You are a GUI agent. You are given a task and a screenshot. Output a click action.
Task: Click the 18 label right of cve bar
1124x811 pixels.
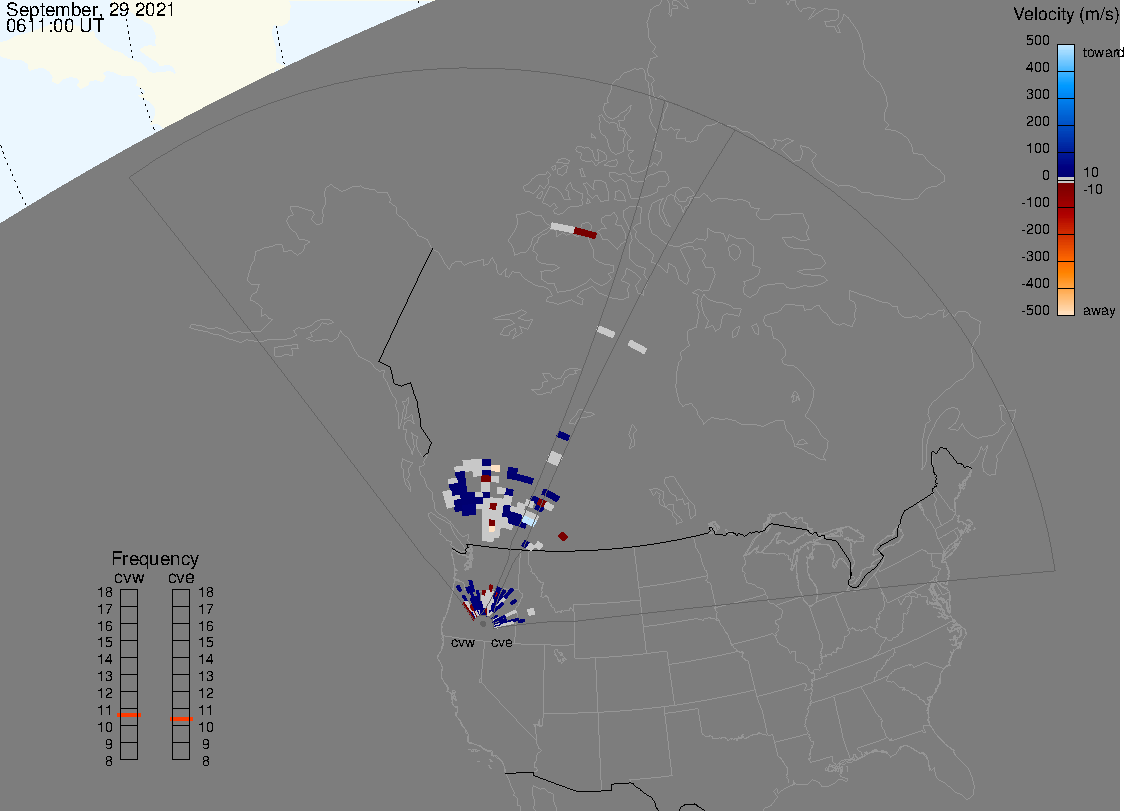tap(206, 592)
